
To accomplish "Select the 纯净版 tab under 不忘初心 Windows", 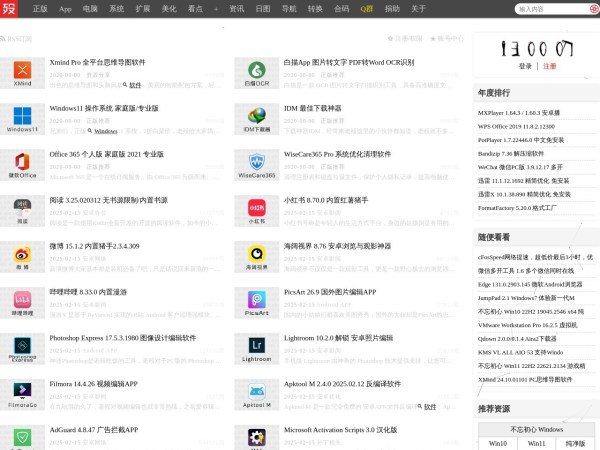I will tap(575, 443).
